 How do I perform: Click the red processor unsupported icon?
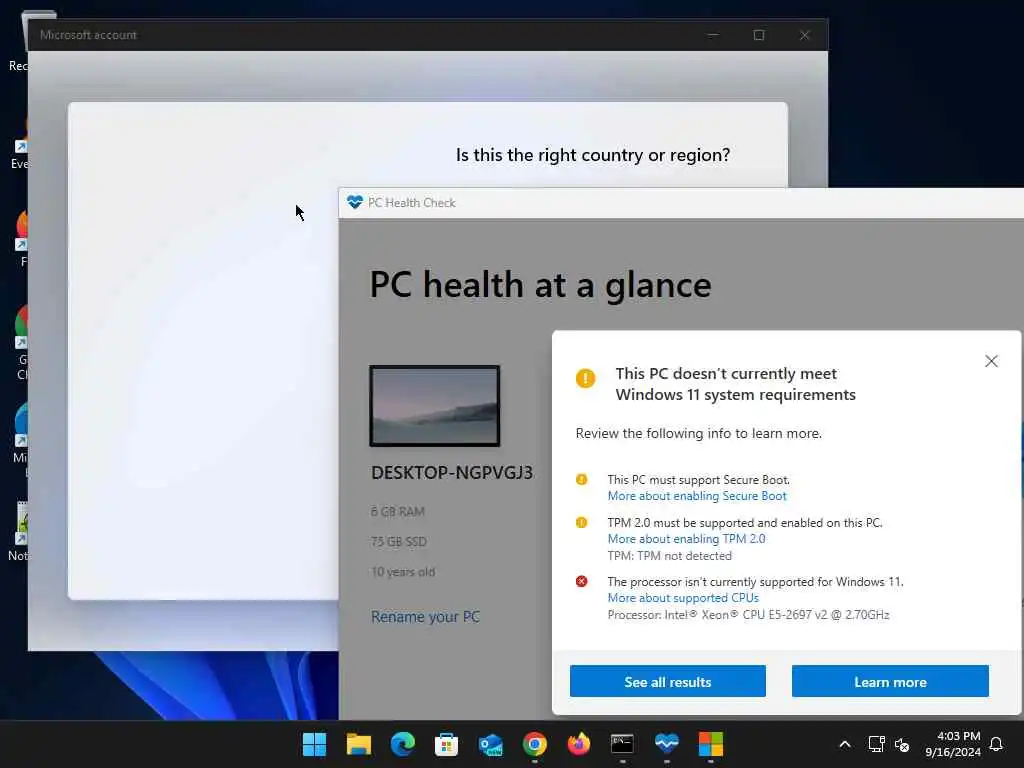pyautogui.click(x=581, y=581)
